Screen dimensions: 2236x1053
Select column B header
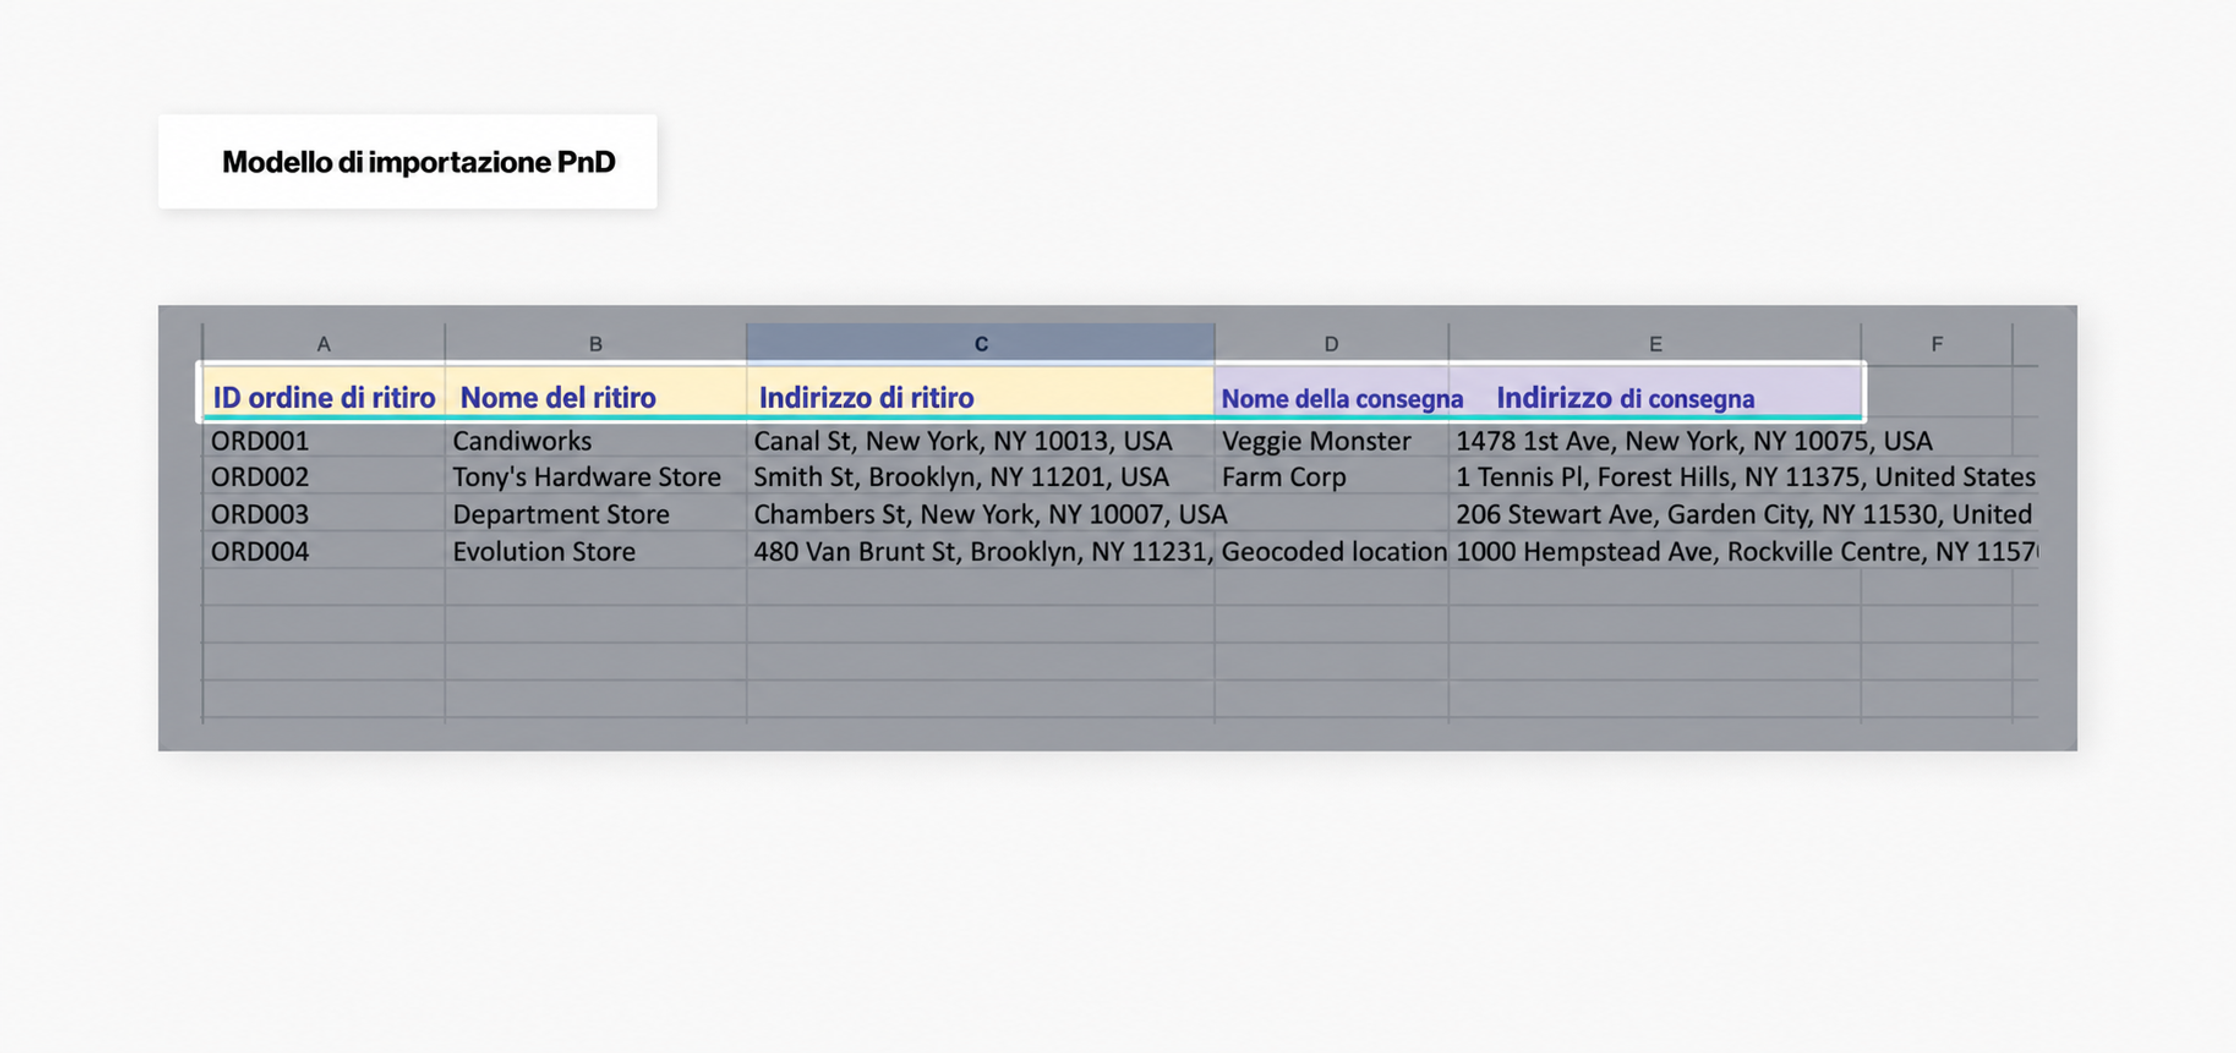(596, 344)
